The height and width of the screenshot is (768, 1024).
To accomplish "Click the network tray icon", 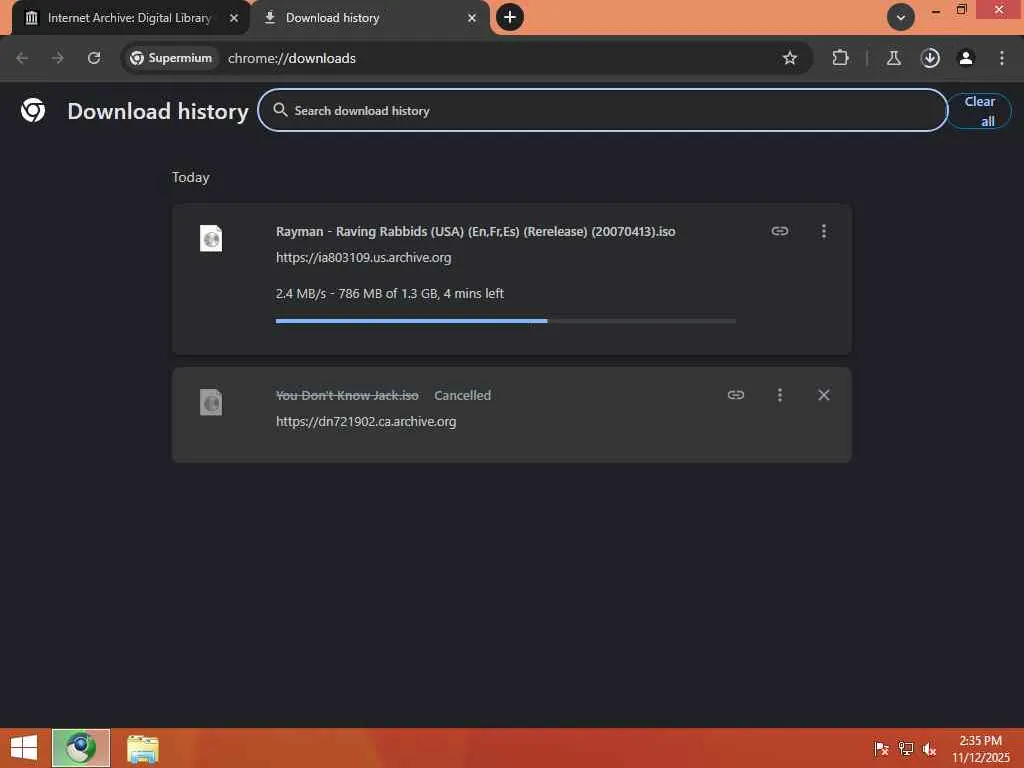I will point(906,748).
